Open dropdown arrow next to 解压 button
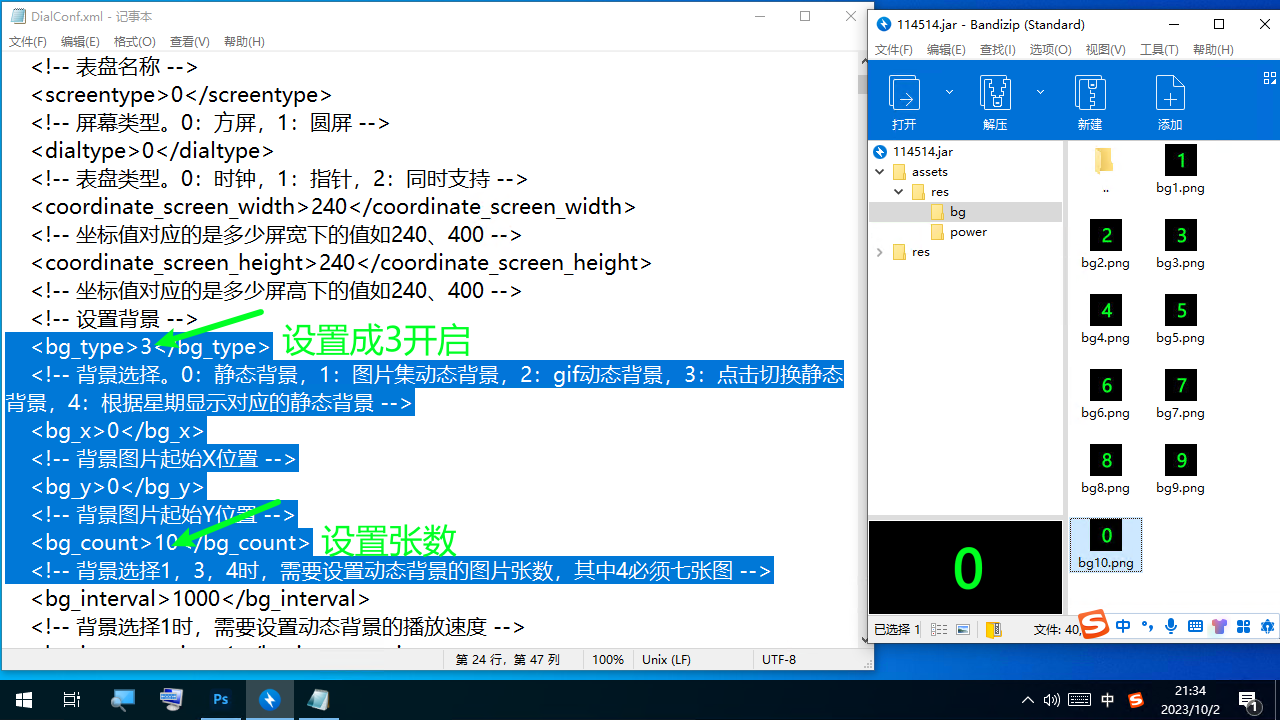Image resolution: width=1280 pixels, height=720 pixels. (x=1040, y=92)
